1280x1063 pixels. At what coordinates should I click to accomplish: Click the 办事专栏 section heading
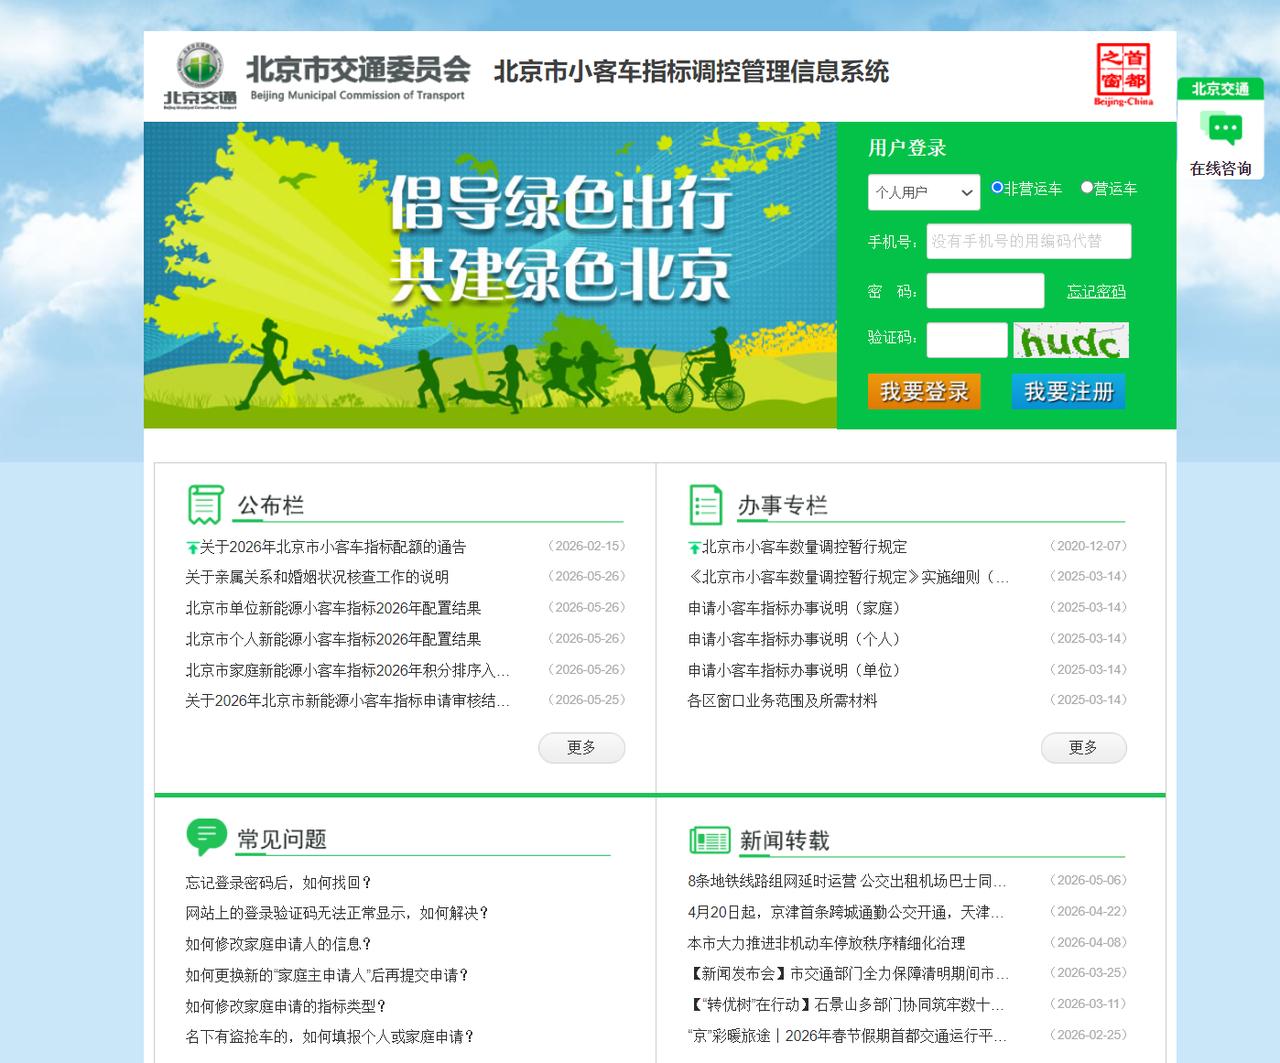(x=783, y=505)
